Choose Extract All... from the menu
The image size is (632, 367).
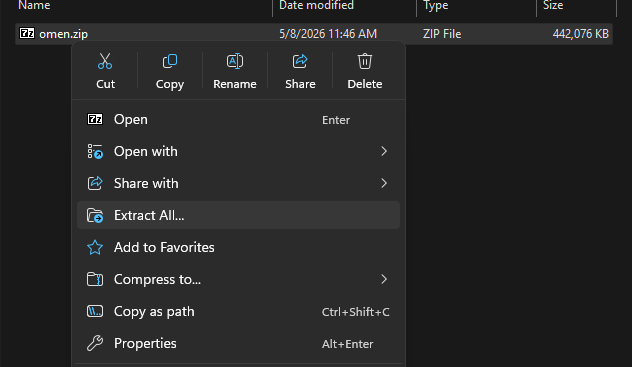(238, 215)
